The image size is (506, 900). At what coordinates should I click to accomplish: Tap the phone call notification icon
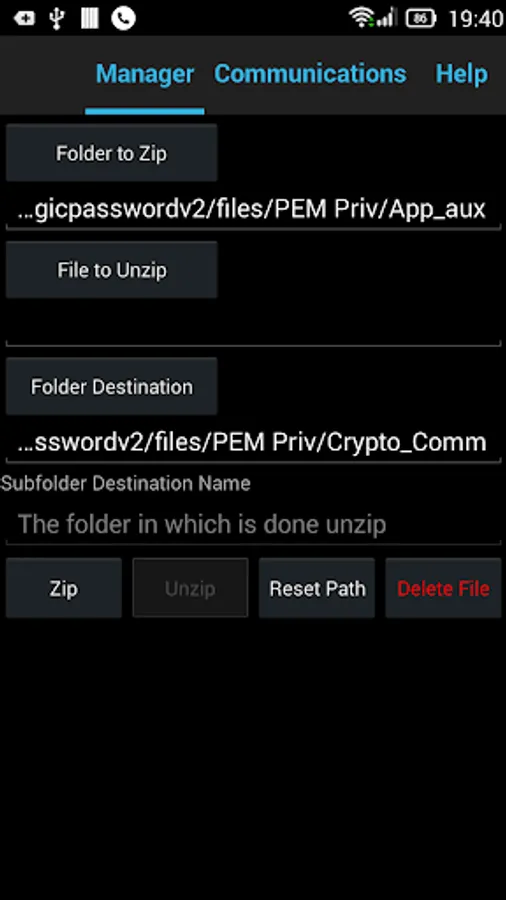(x=123, y=18)
